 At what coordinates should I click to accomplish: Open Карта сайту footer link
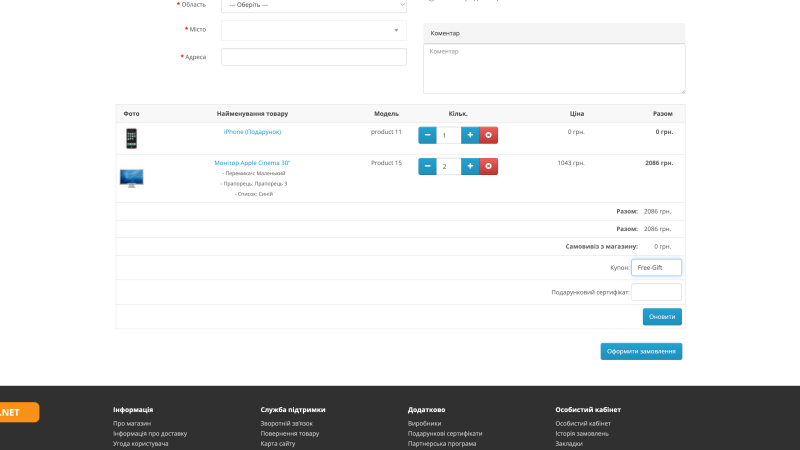[278, 444]
